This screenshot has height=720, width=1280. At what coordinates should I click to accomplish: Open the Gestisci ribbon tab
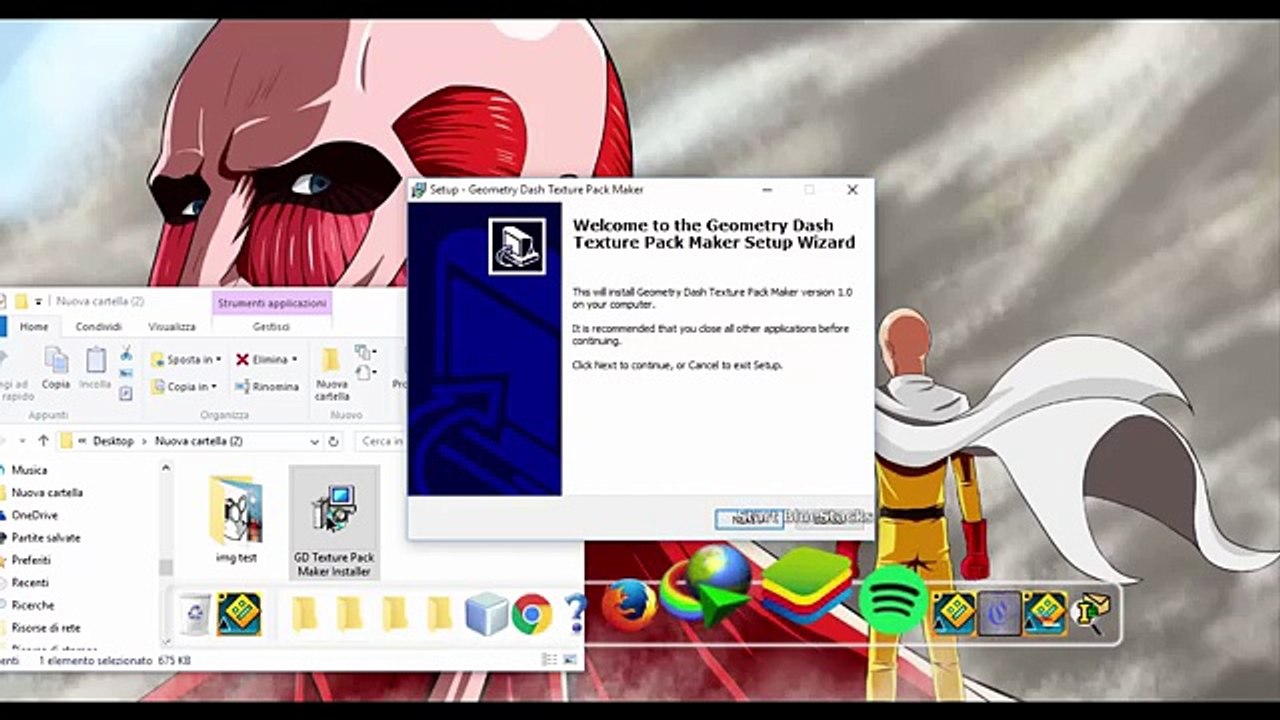(x=271, y=326)
